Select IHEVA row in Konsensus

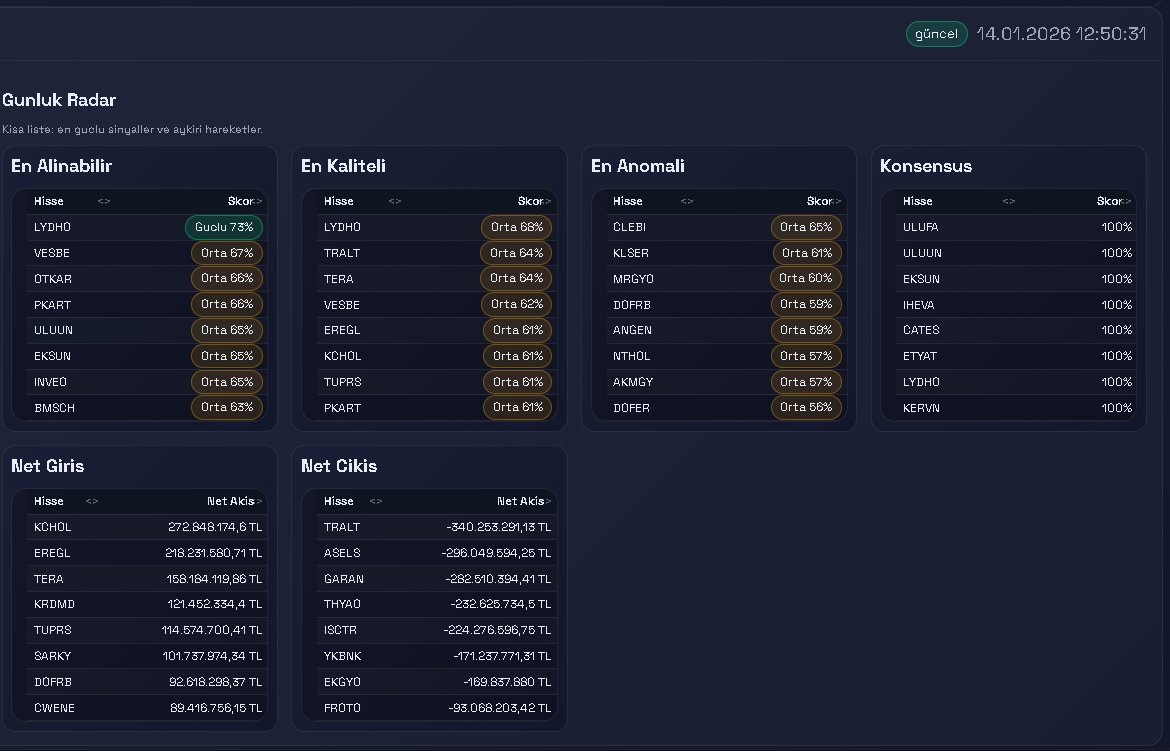[1016, 305]
